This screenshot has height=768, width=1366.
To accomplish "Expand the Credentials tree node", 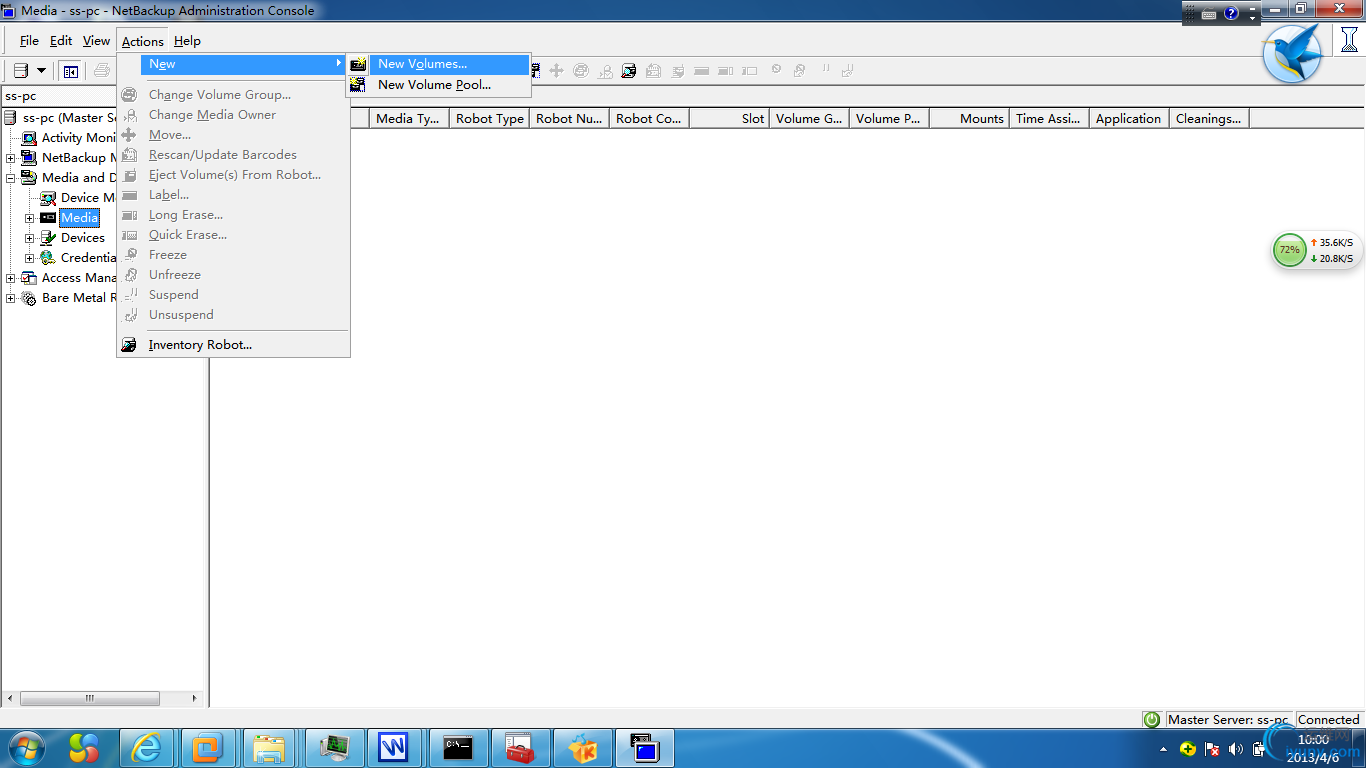I will (x=30, y=258).
